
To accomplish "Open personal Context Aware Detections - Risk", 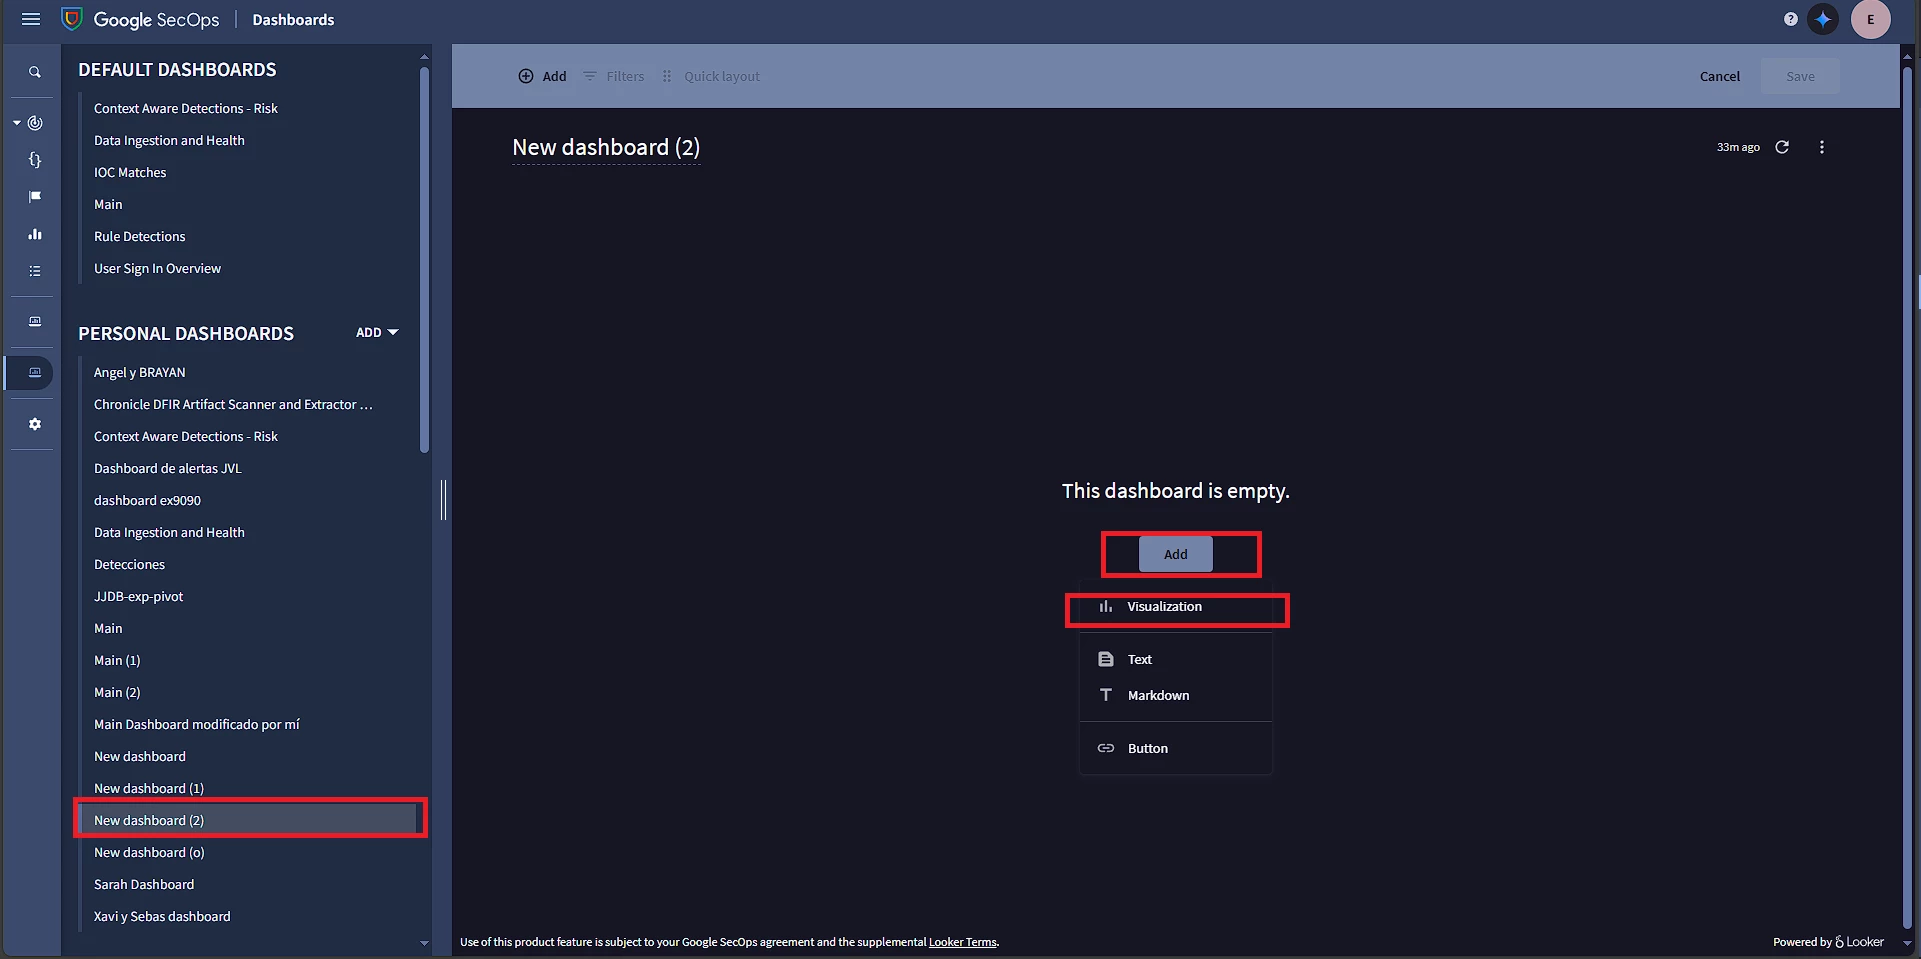I will [x=186, y=436].
